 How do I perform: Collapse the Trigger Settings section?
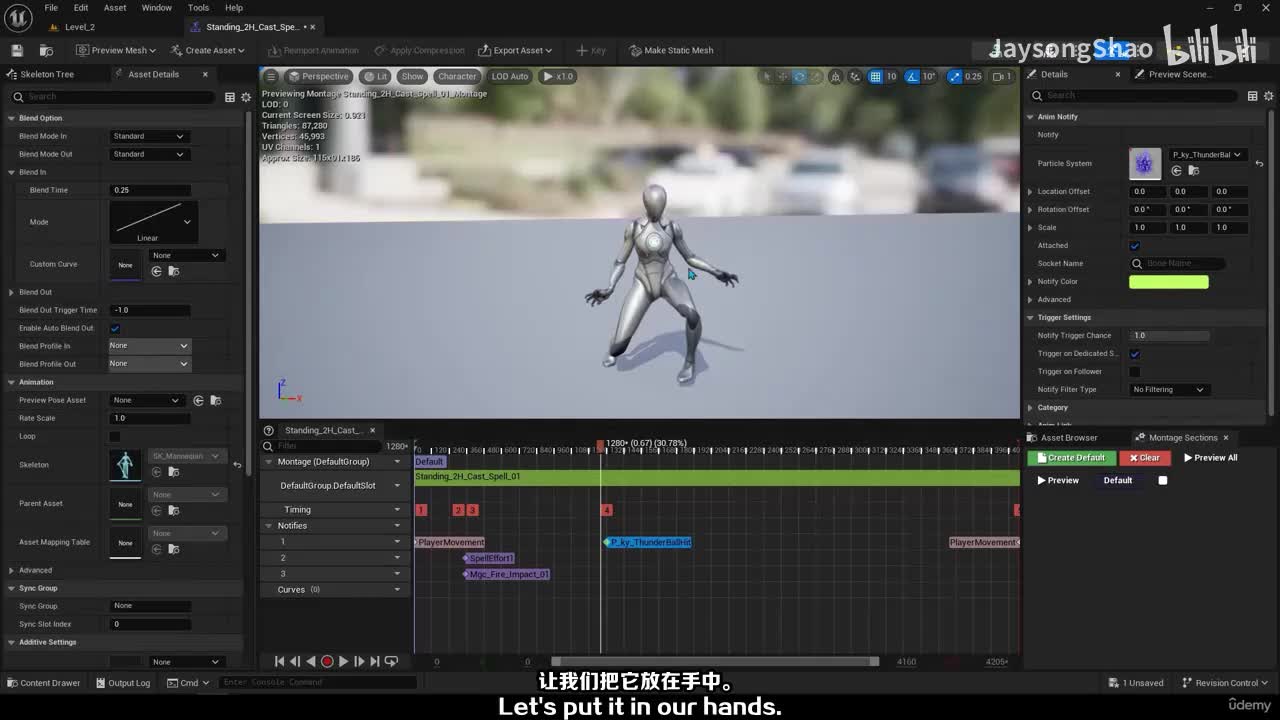(x=1030, y=317)
